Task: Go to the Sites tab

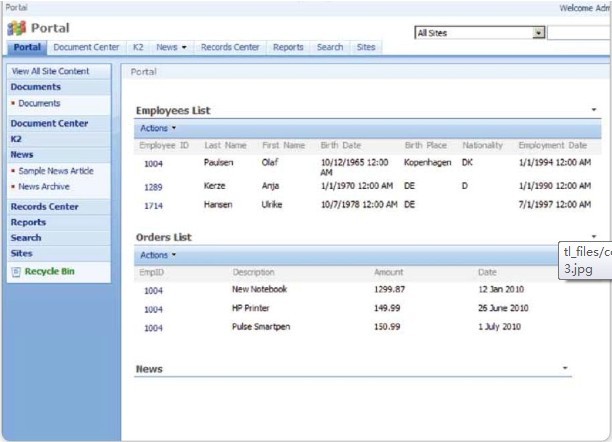Action: pos(366,47)
